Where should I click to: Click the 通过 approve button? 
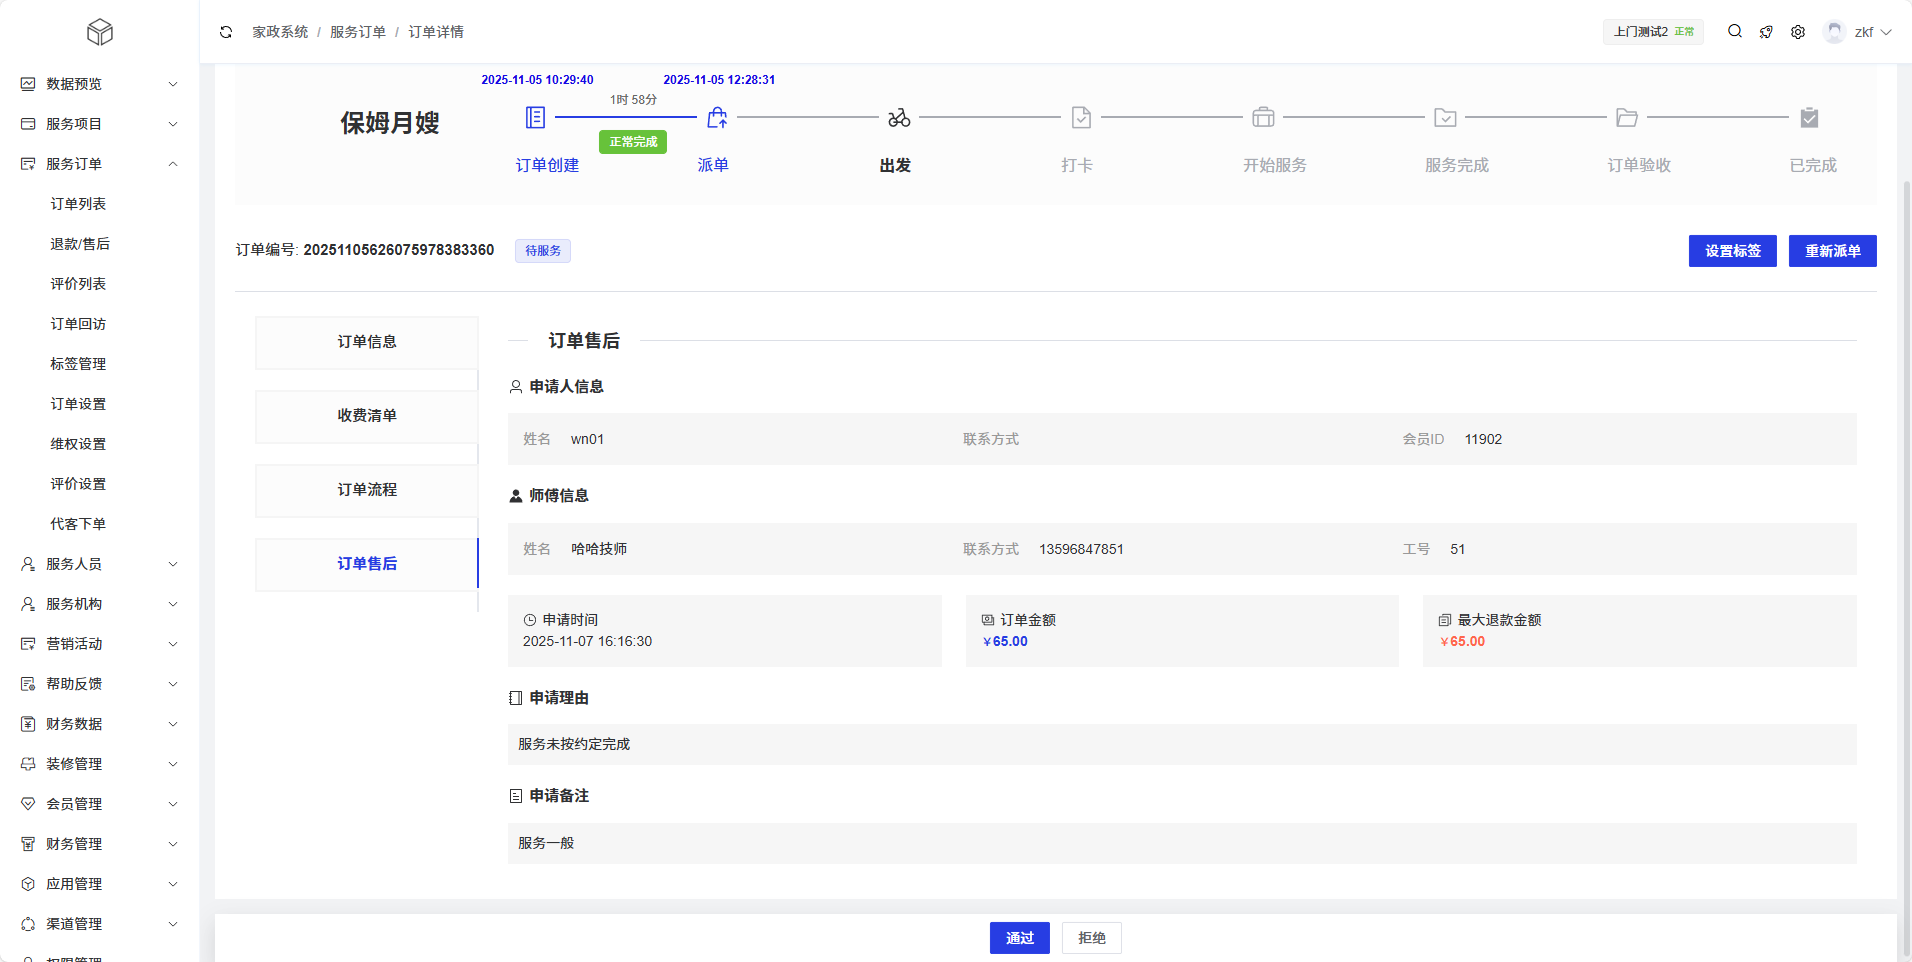(x=1019, y=938)
